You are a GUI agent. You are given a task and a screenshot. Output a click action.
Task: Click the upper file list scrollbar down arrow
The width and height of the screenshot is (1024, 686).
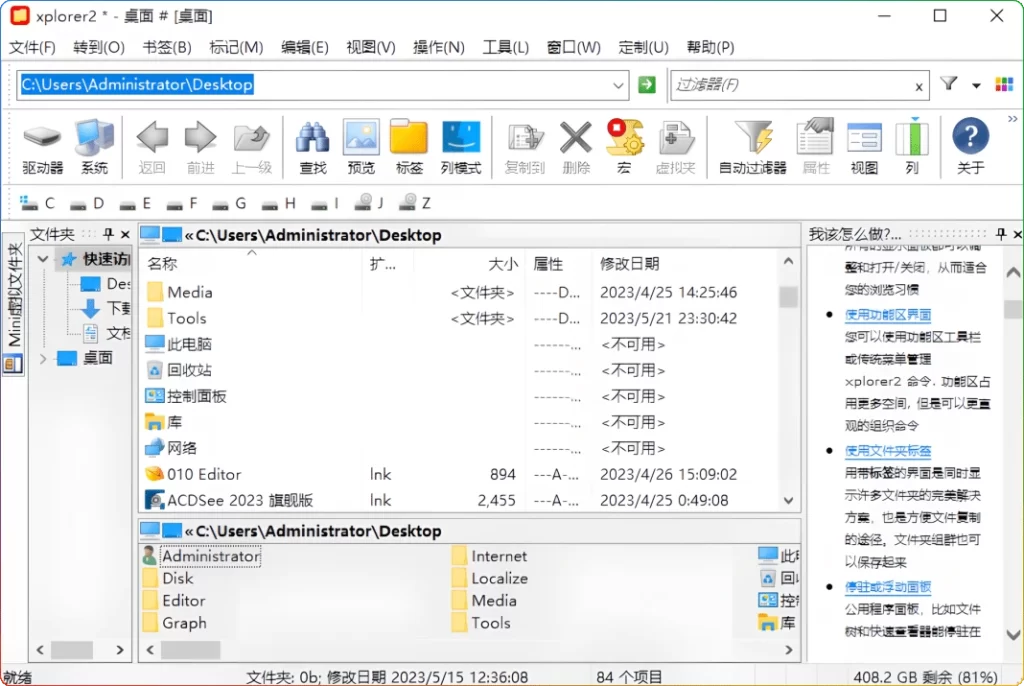coord(788,500)
